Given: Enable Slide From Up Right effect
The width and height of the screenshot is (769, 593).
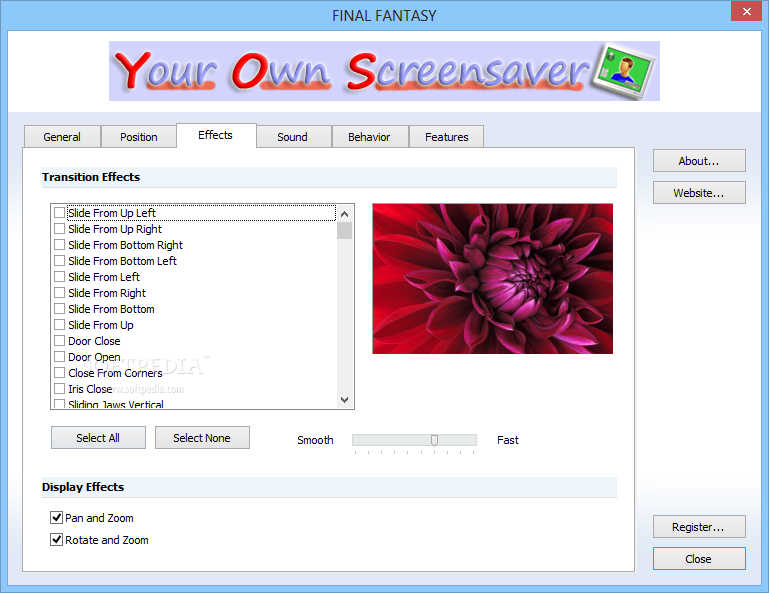Looking at the screenshot, I should pos(59,229).
